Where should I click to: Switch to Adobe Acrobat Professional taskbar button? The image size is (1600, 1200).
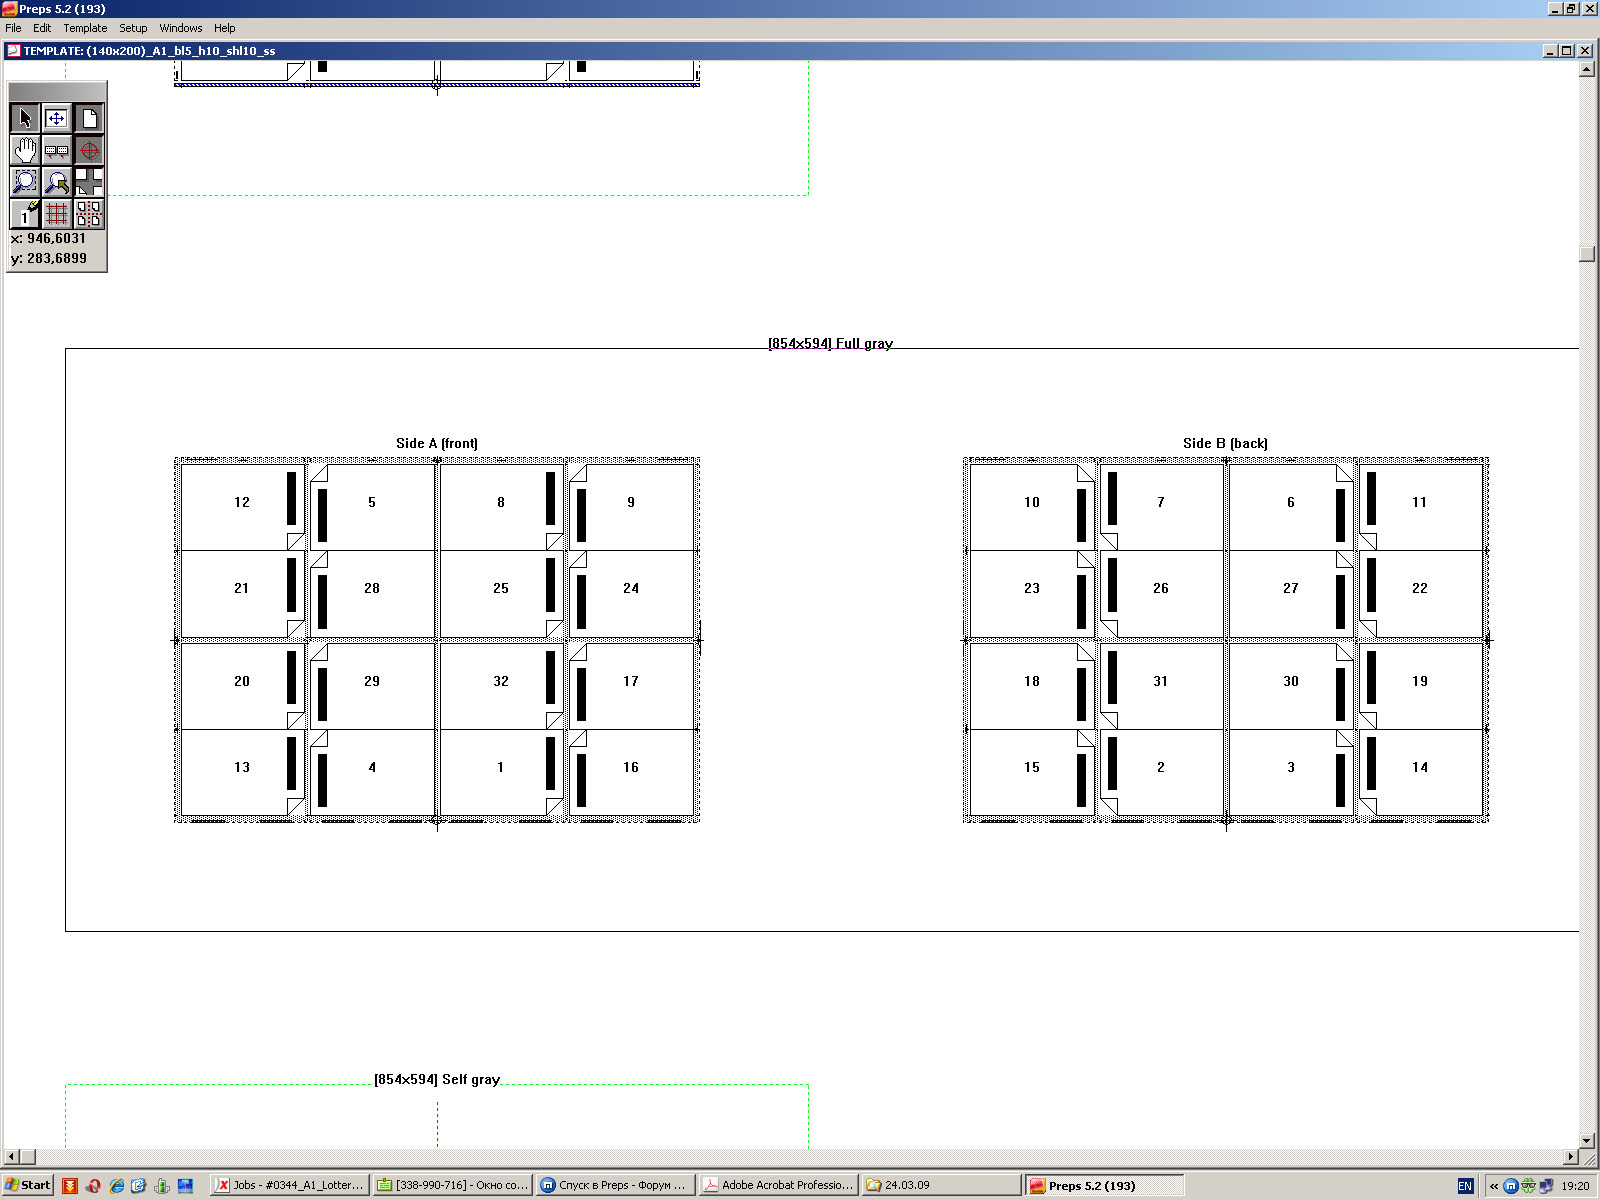point(777,1185)
